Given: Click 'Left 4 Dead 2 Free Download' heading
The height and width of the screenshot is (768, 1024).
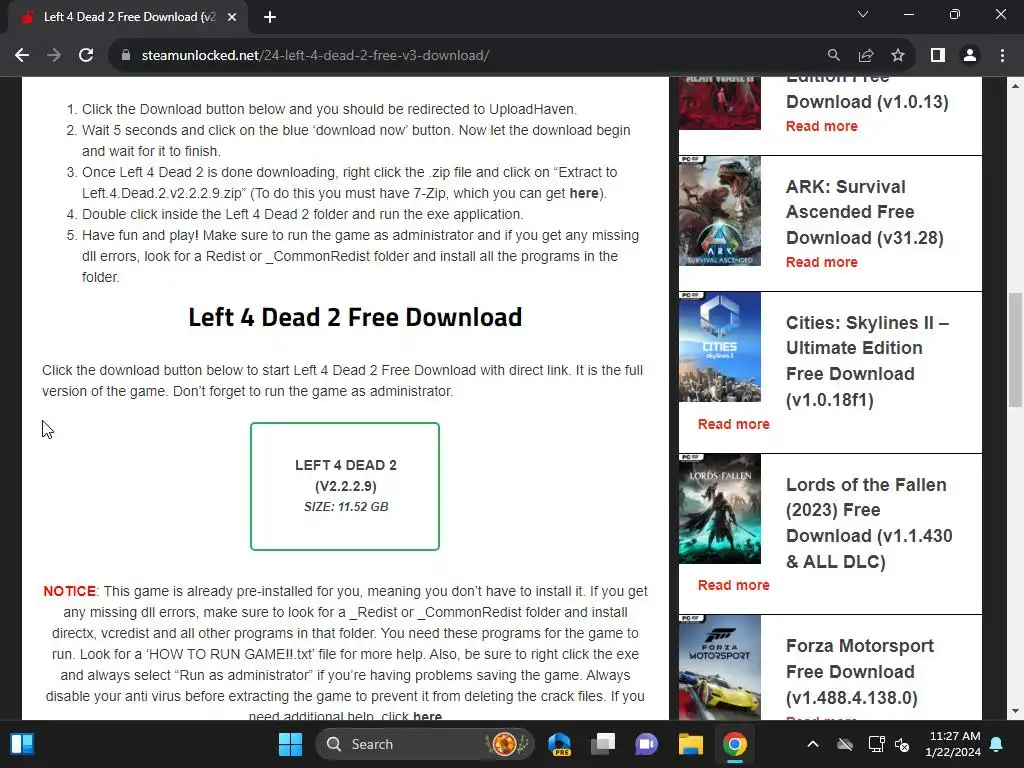Looking at the screenshot, I should click(x=355, y=317).
